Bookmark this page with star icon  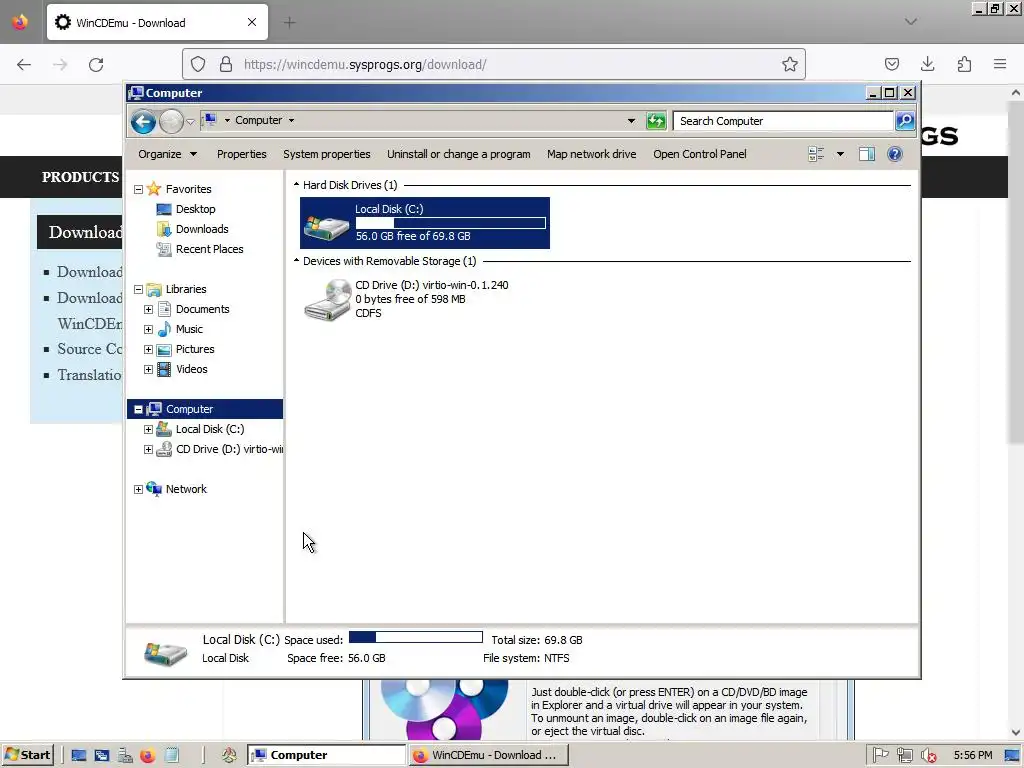click(x=790, y=64)
